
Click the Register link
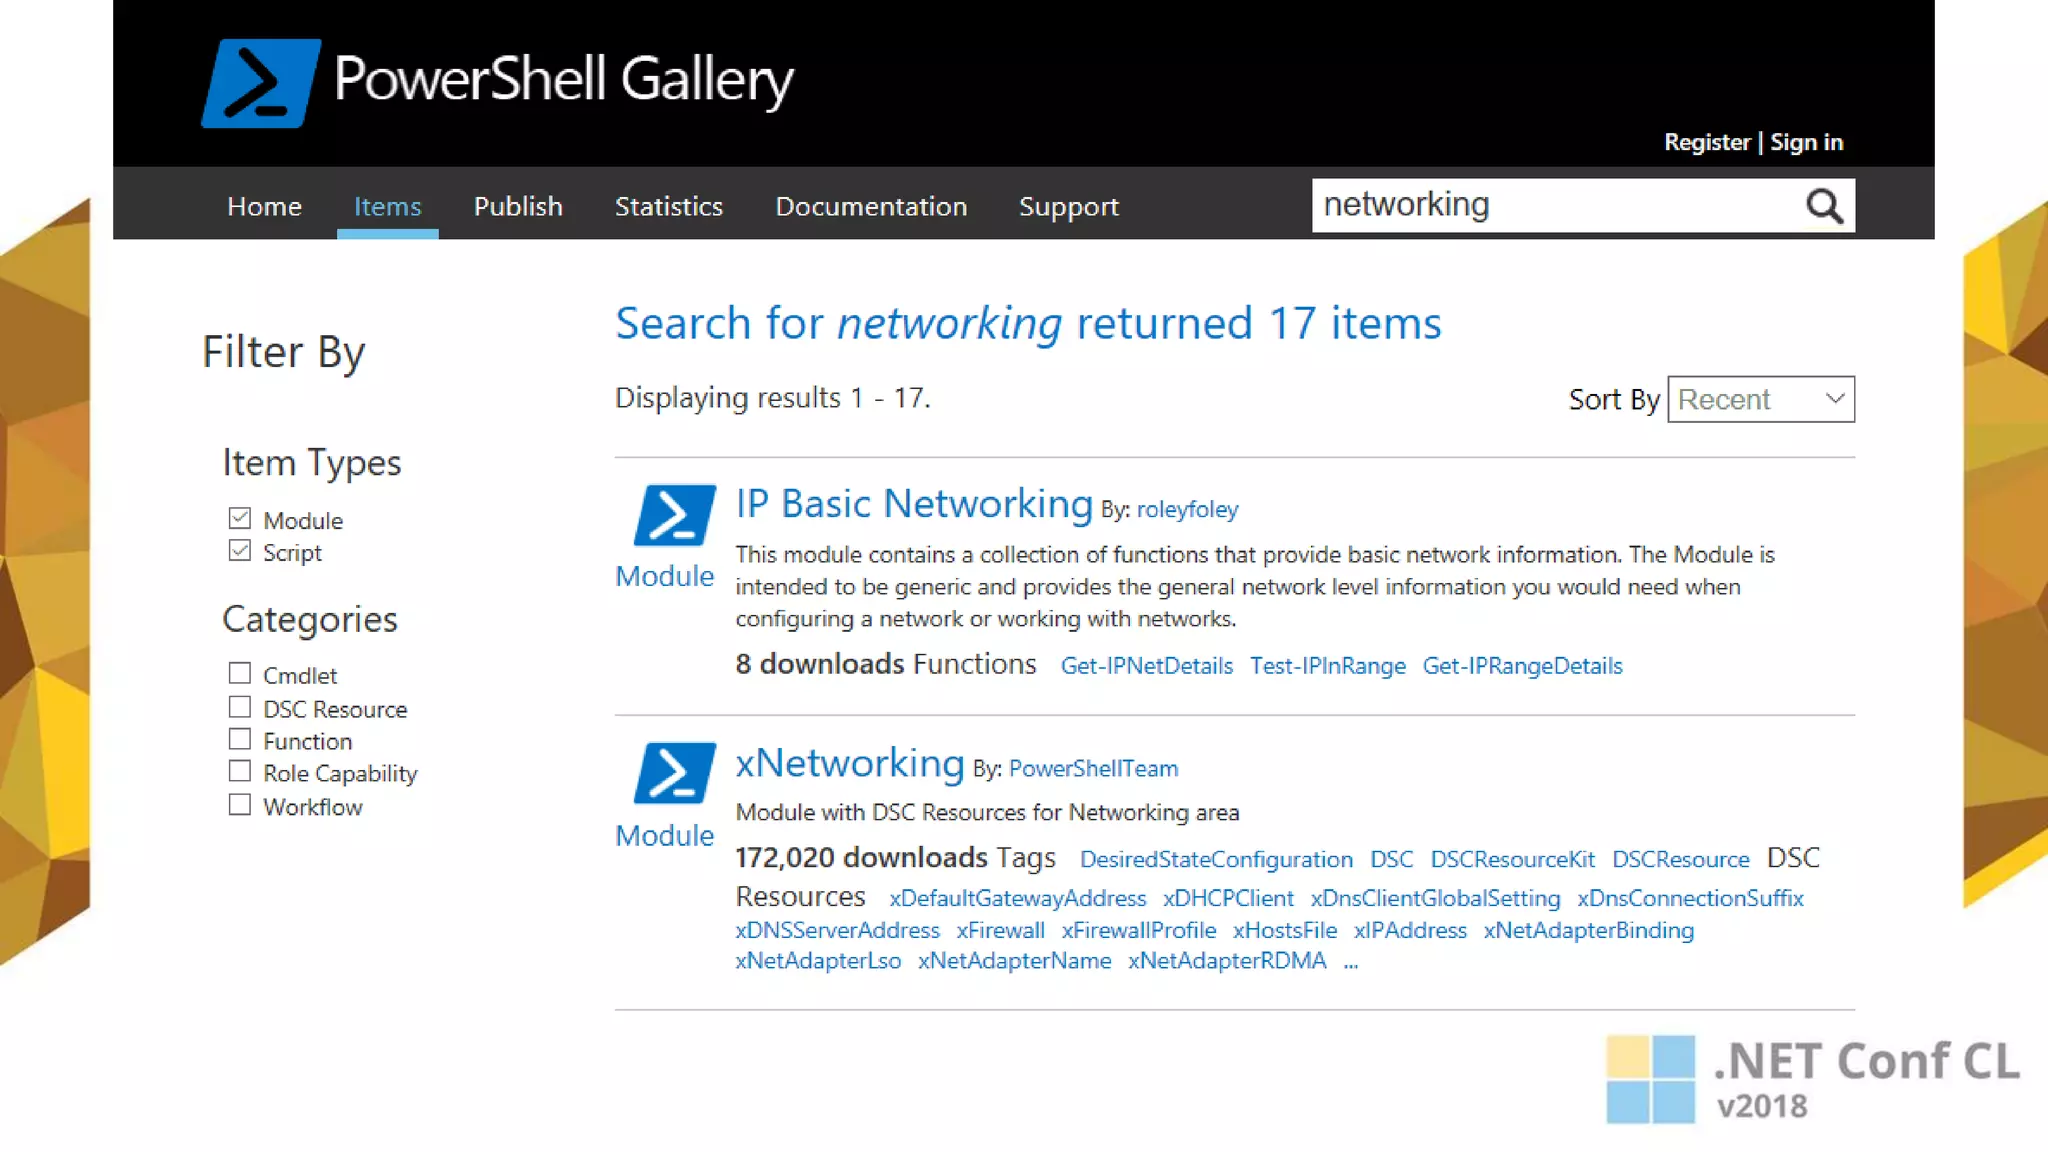point(1707,142)
